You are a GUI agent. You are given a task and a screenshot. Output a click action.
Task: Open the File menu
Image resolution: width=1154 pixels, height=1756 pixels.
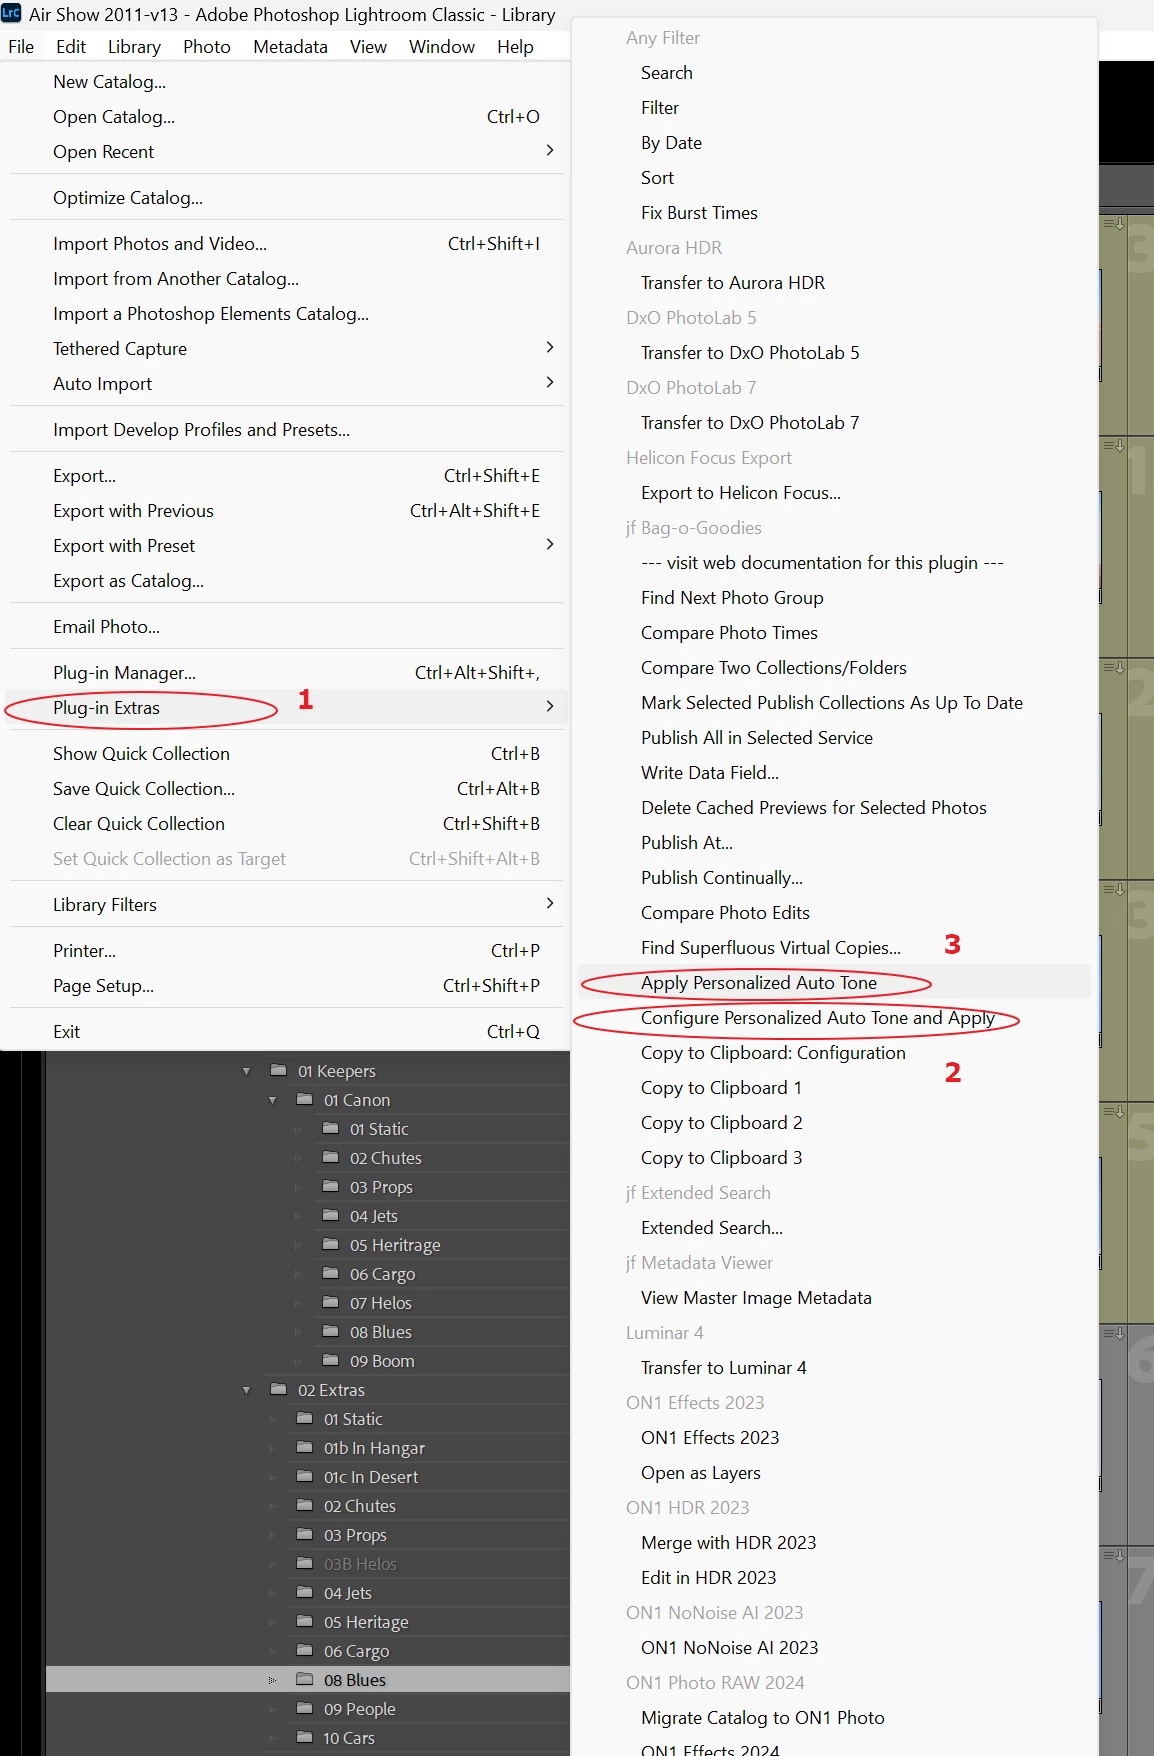(x=21, y=47)
